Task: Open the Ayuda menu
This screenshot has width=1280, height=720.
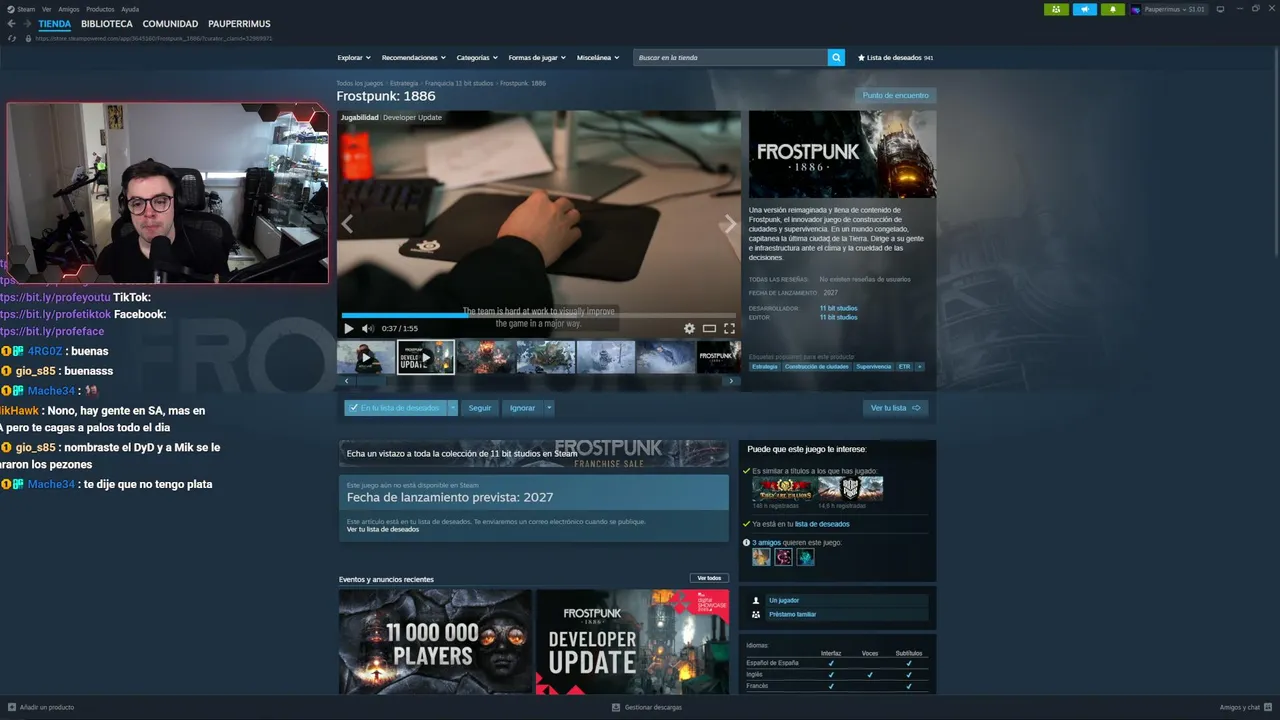Action: (130, 9)
